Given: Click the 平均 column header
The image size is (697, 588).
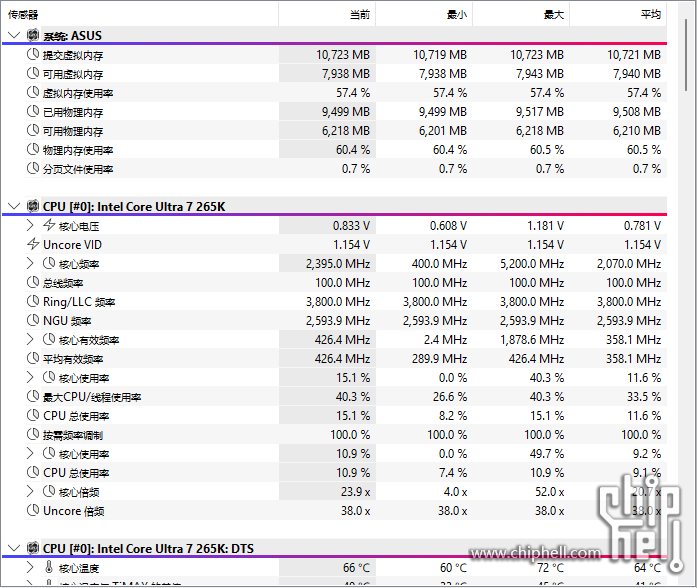Looking at the screenshot, I should coord(618,15).
